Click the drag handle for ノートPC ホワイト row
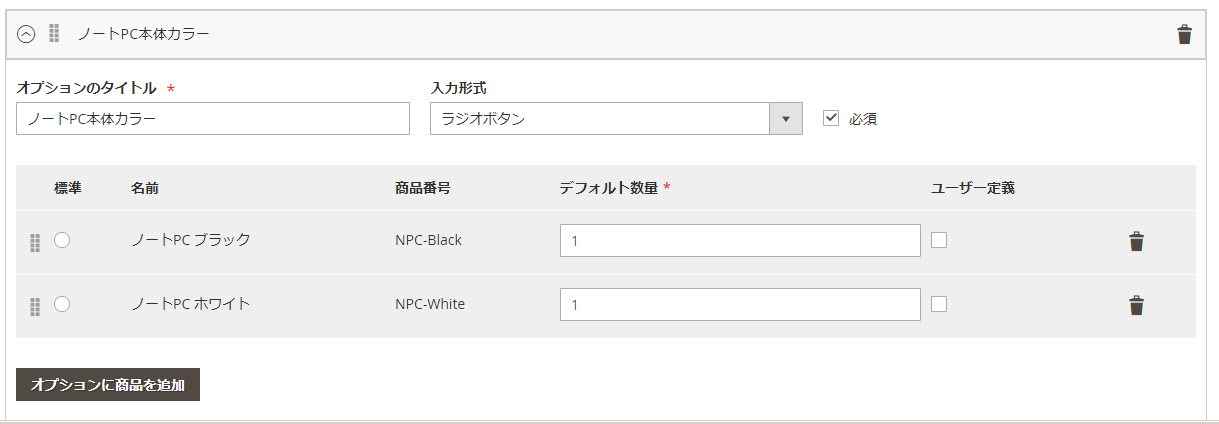This screenshot has width=1219, height=424. pyautogui.click(x=35, y=306)
